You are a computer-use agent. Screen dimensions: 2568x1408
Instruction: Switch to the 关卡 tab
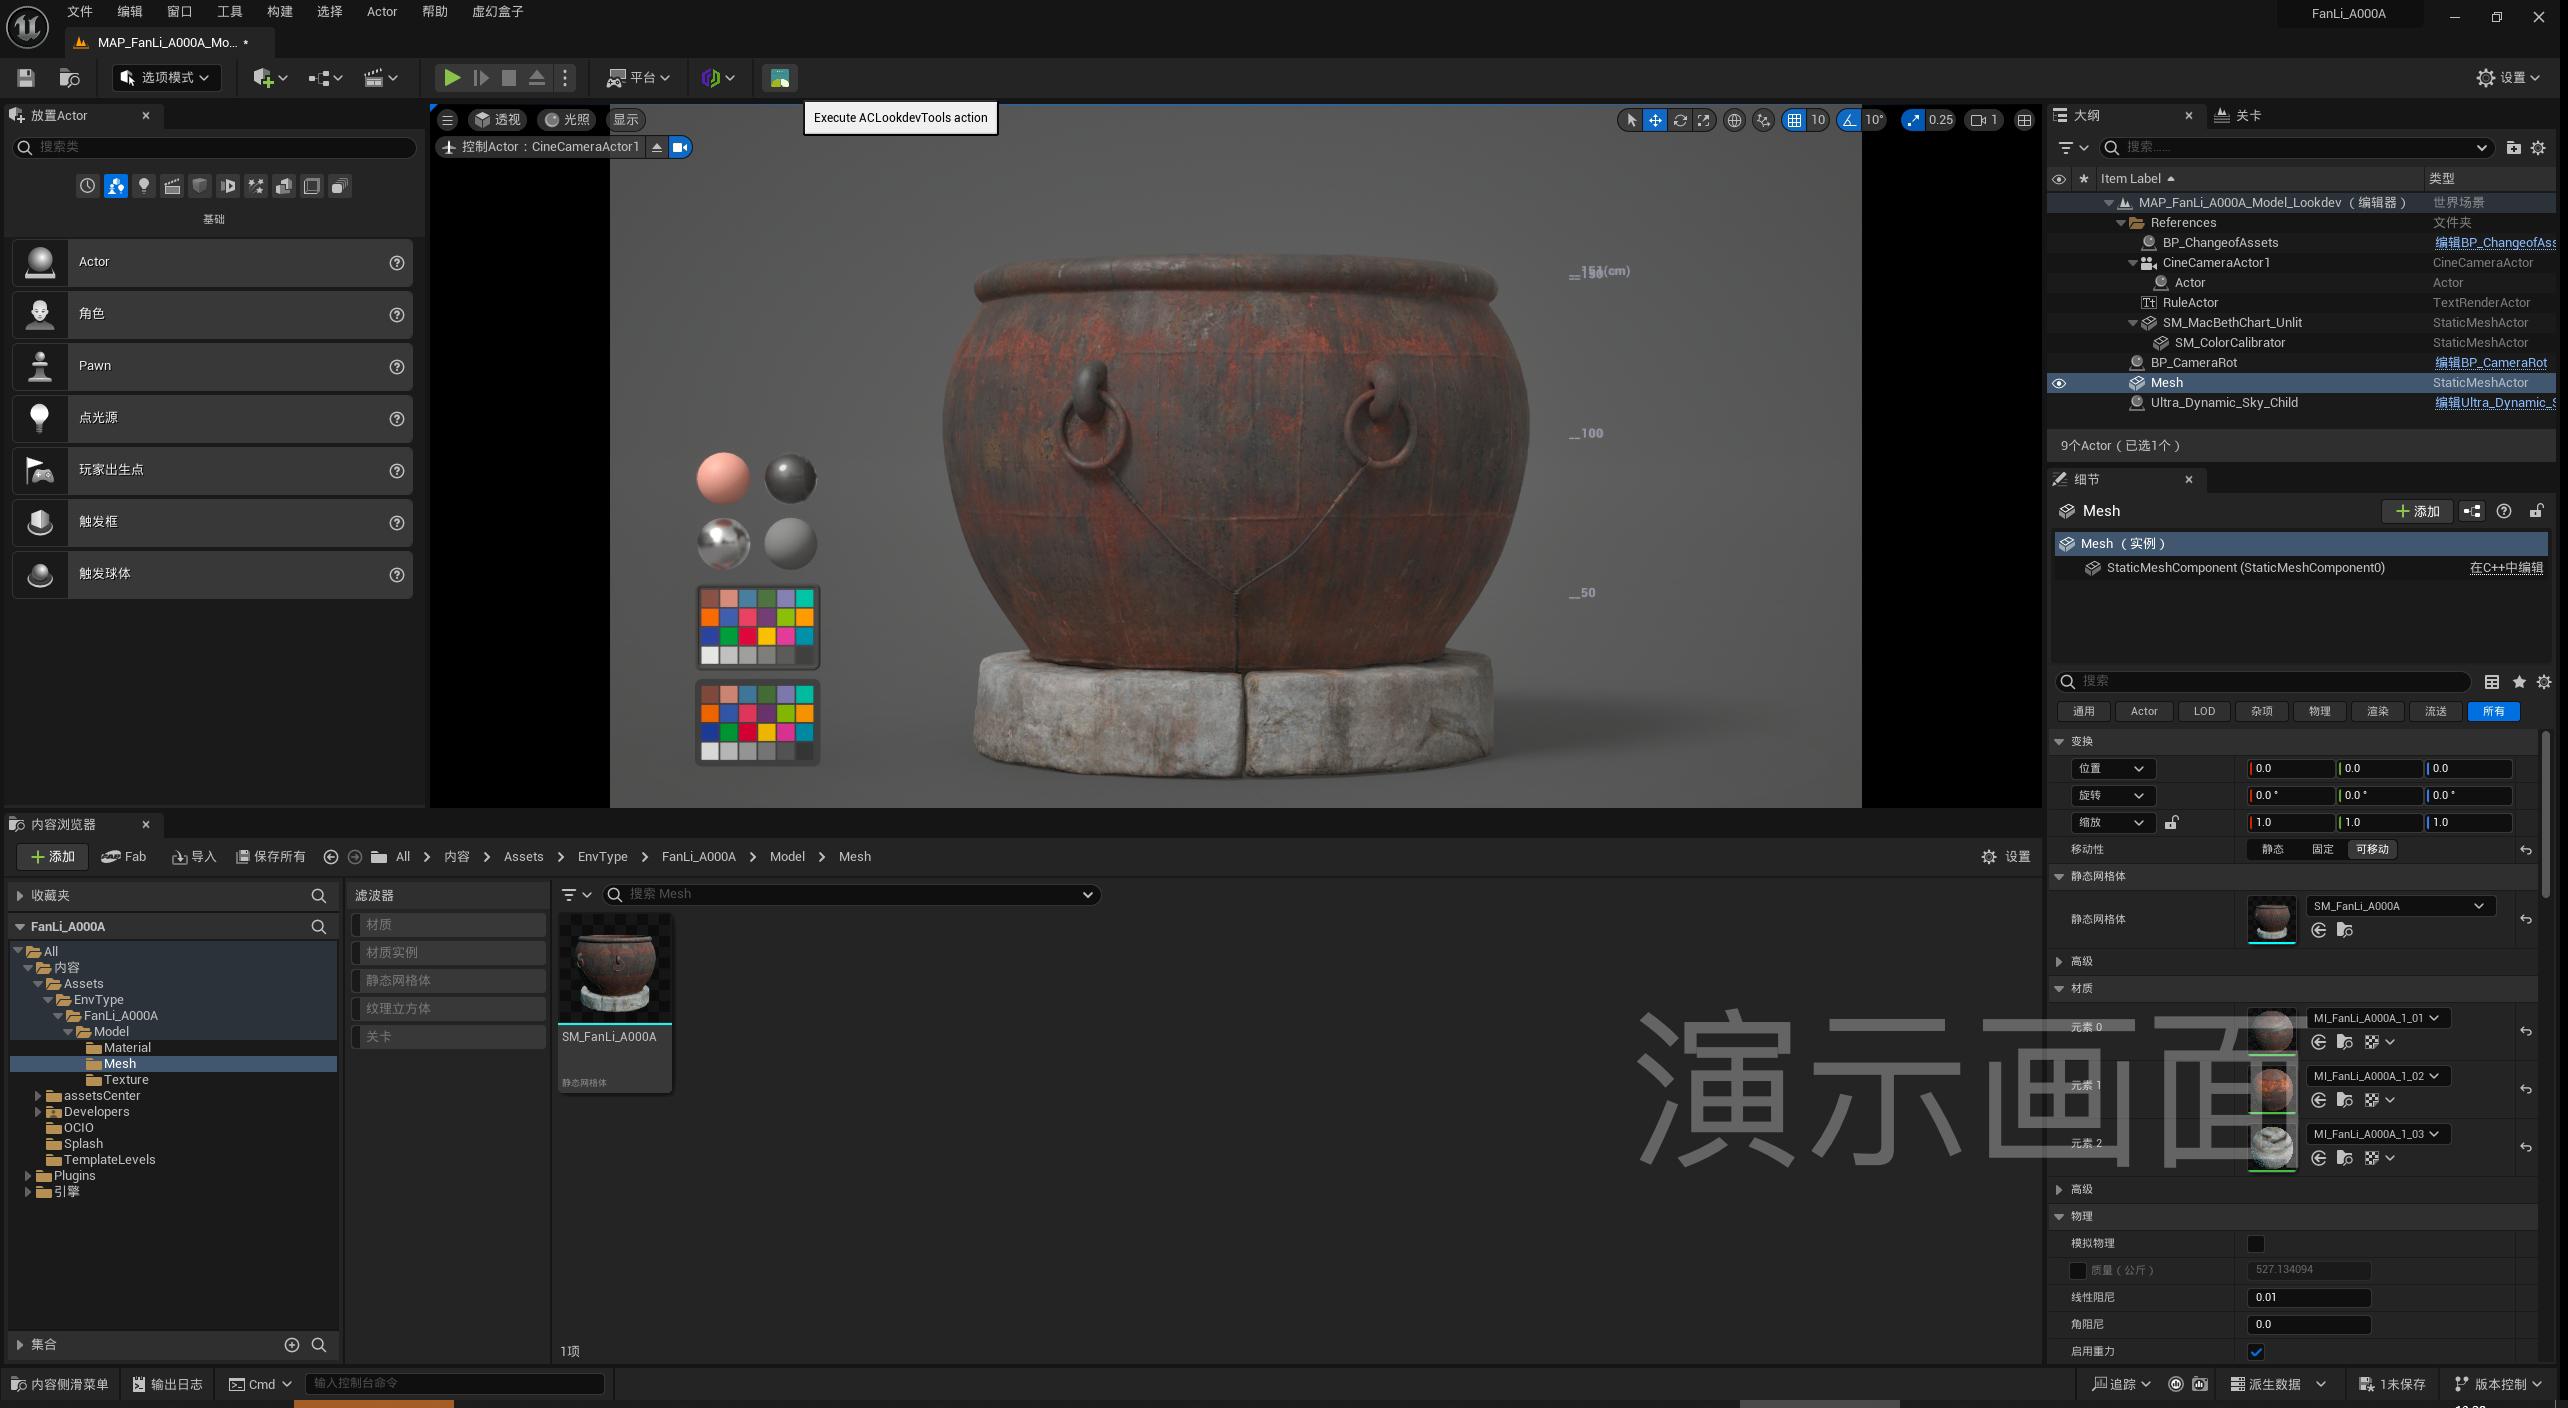click(2238, 116)
